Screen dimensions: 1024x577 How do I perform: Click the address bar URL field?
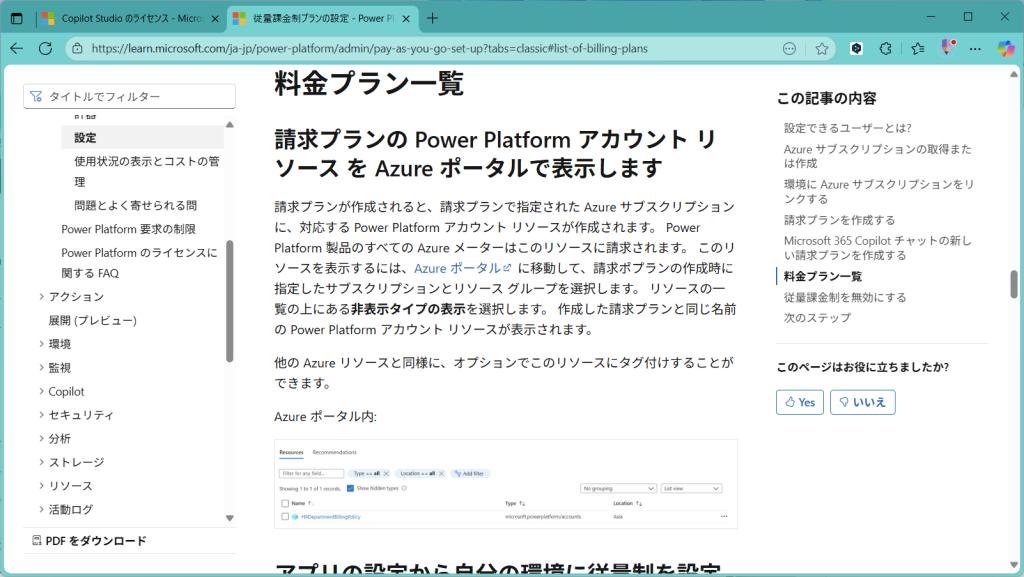pos(370,48)
